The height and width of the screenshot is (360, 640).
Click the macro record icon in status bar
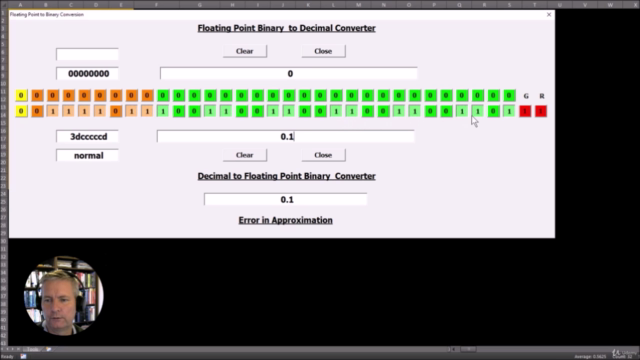click(x=23, y=357)
